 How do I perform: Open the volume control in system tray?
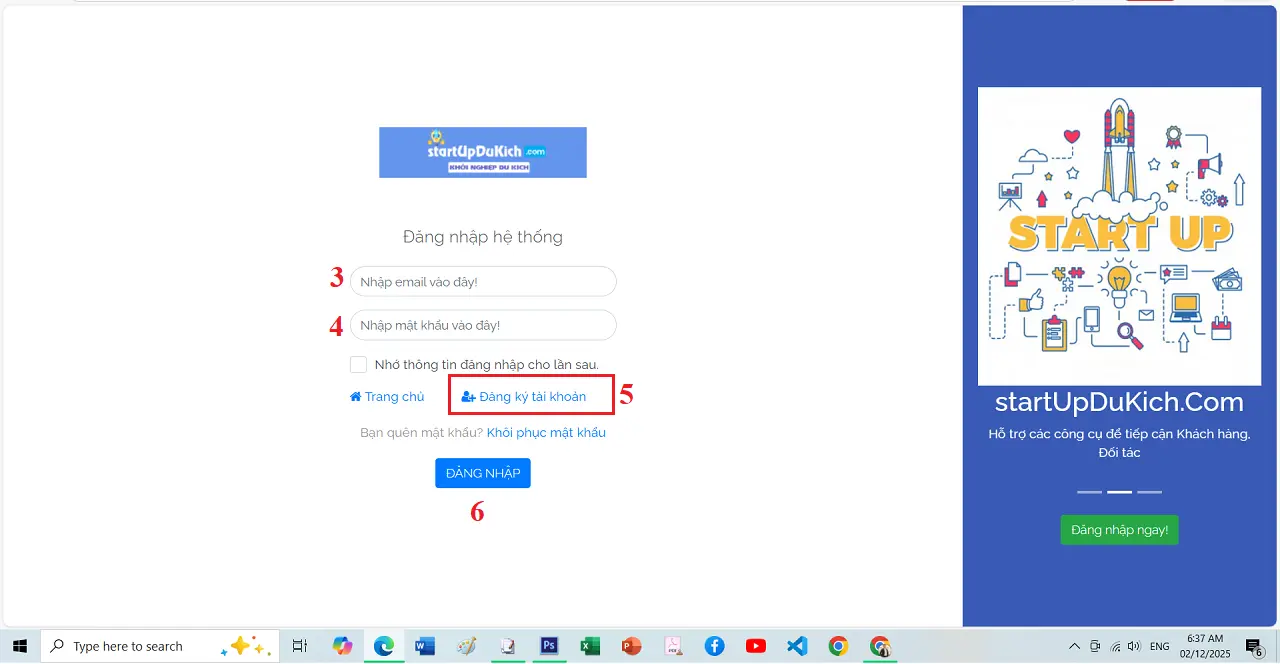tap(1135, 647)
